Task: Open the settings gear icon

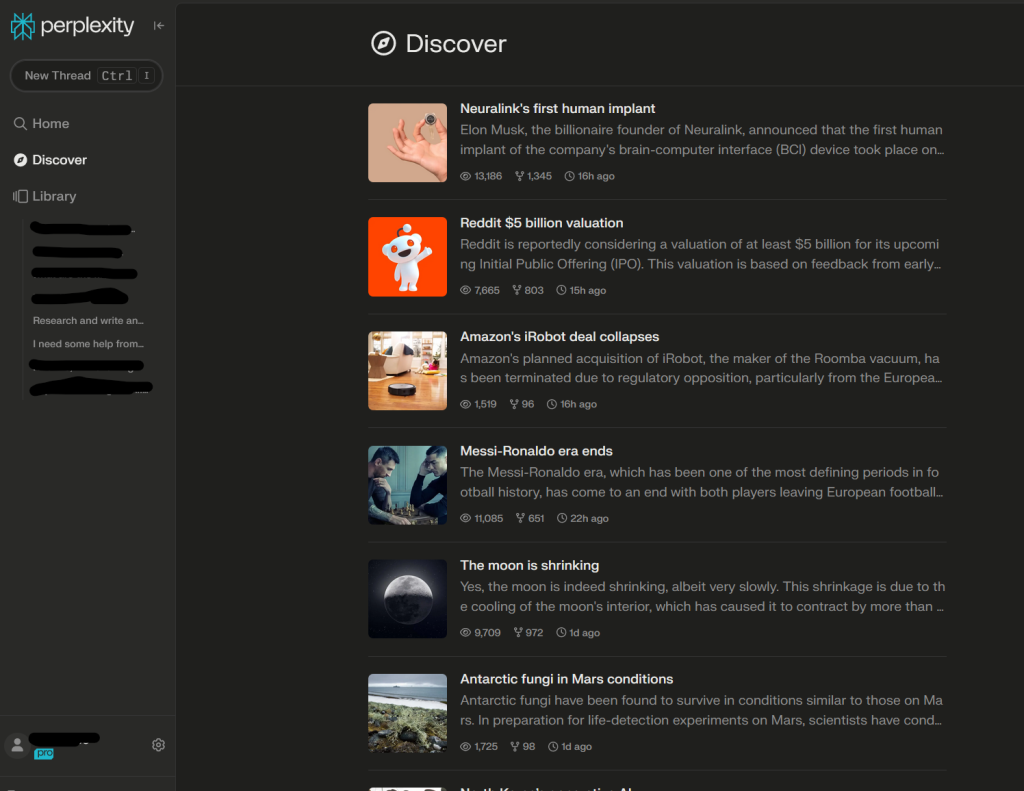Action: [158, 745]
